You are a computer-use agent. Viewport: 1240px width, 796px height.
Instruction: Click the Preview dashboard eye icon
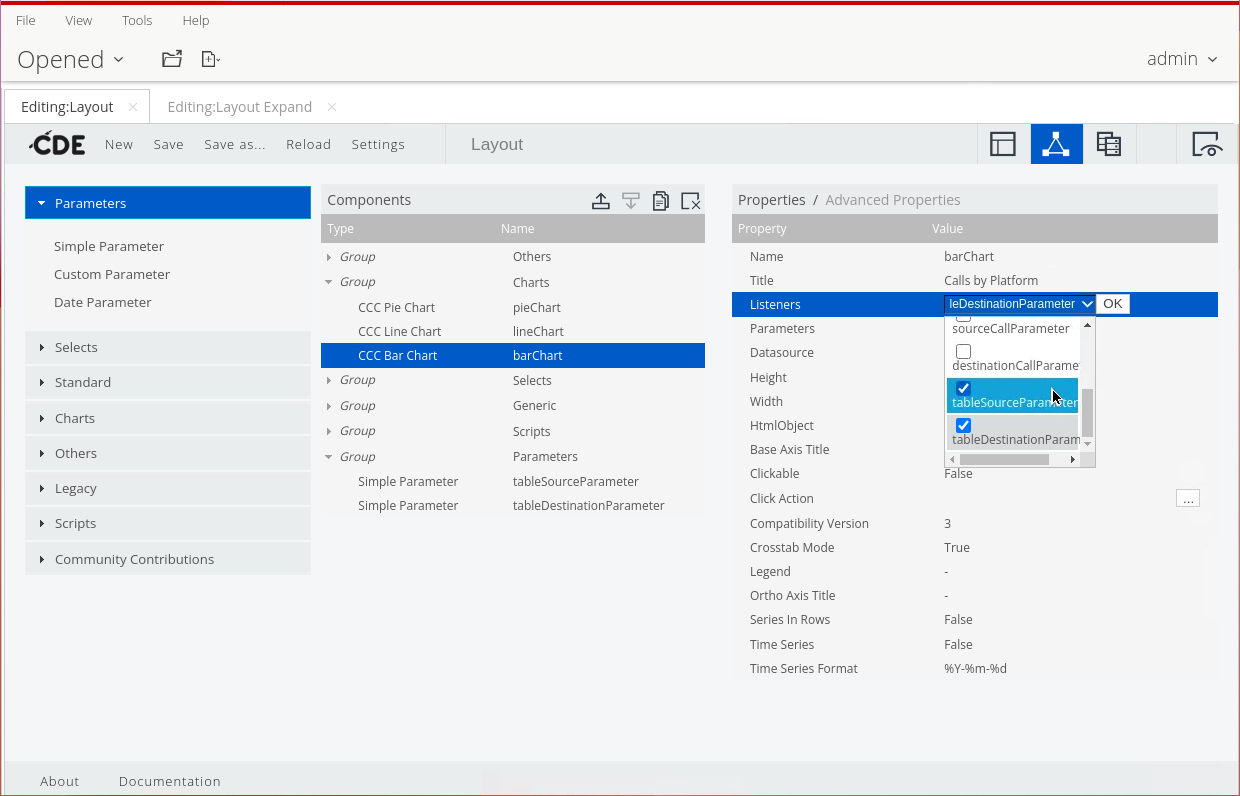pyautogui.click(x=1208, y=144)
